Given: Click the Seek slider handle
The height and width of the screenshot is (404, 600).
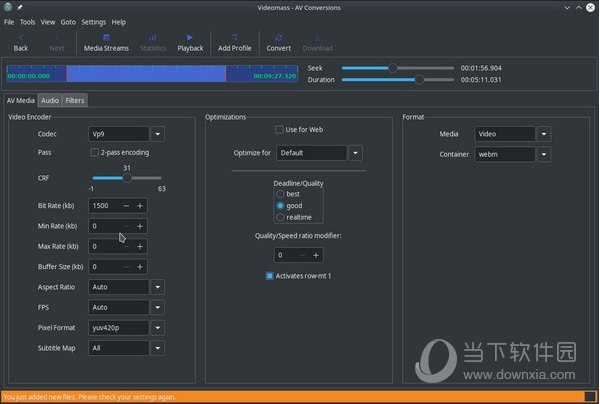Looking at the screenshot, I should click(x=393, y=68).
